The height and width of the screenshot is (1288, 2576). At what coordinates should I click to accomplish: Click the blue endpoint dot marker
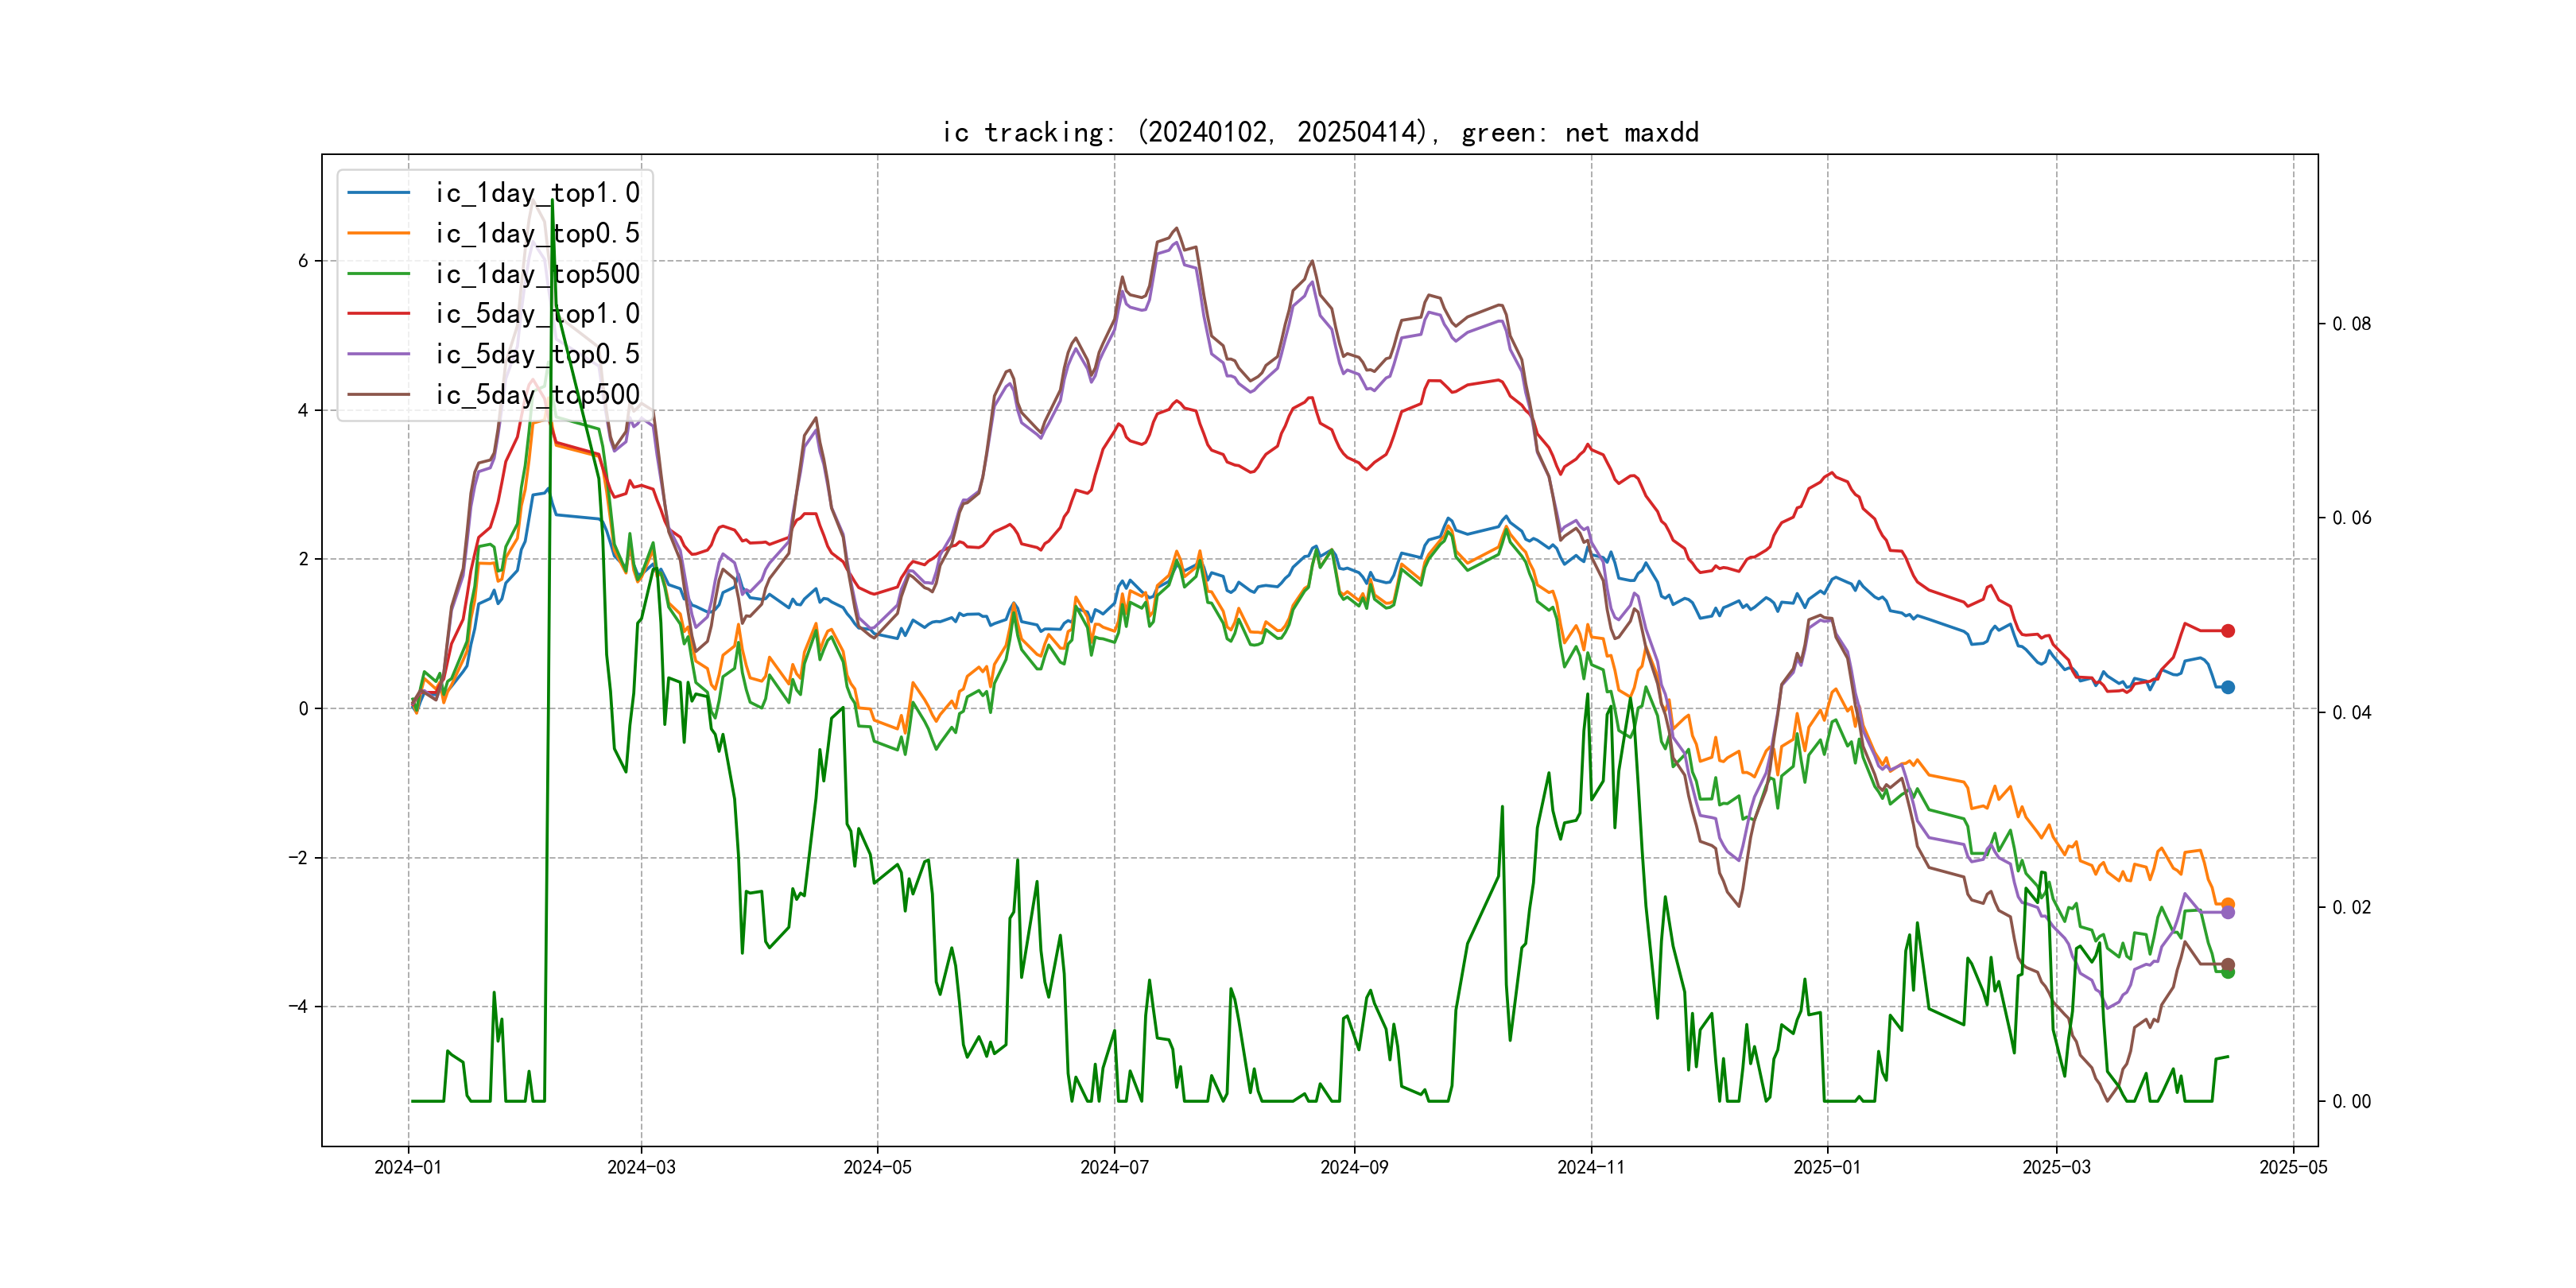point(2228,687)
